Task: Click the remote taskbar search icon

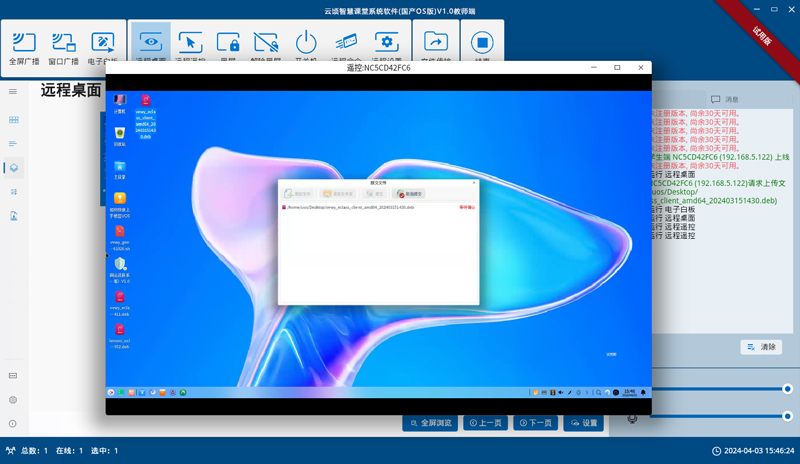Action: tap(598, 393)
